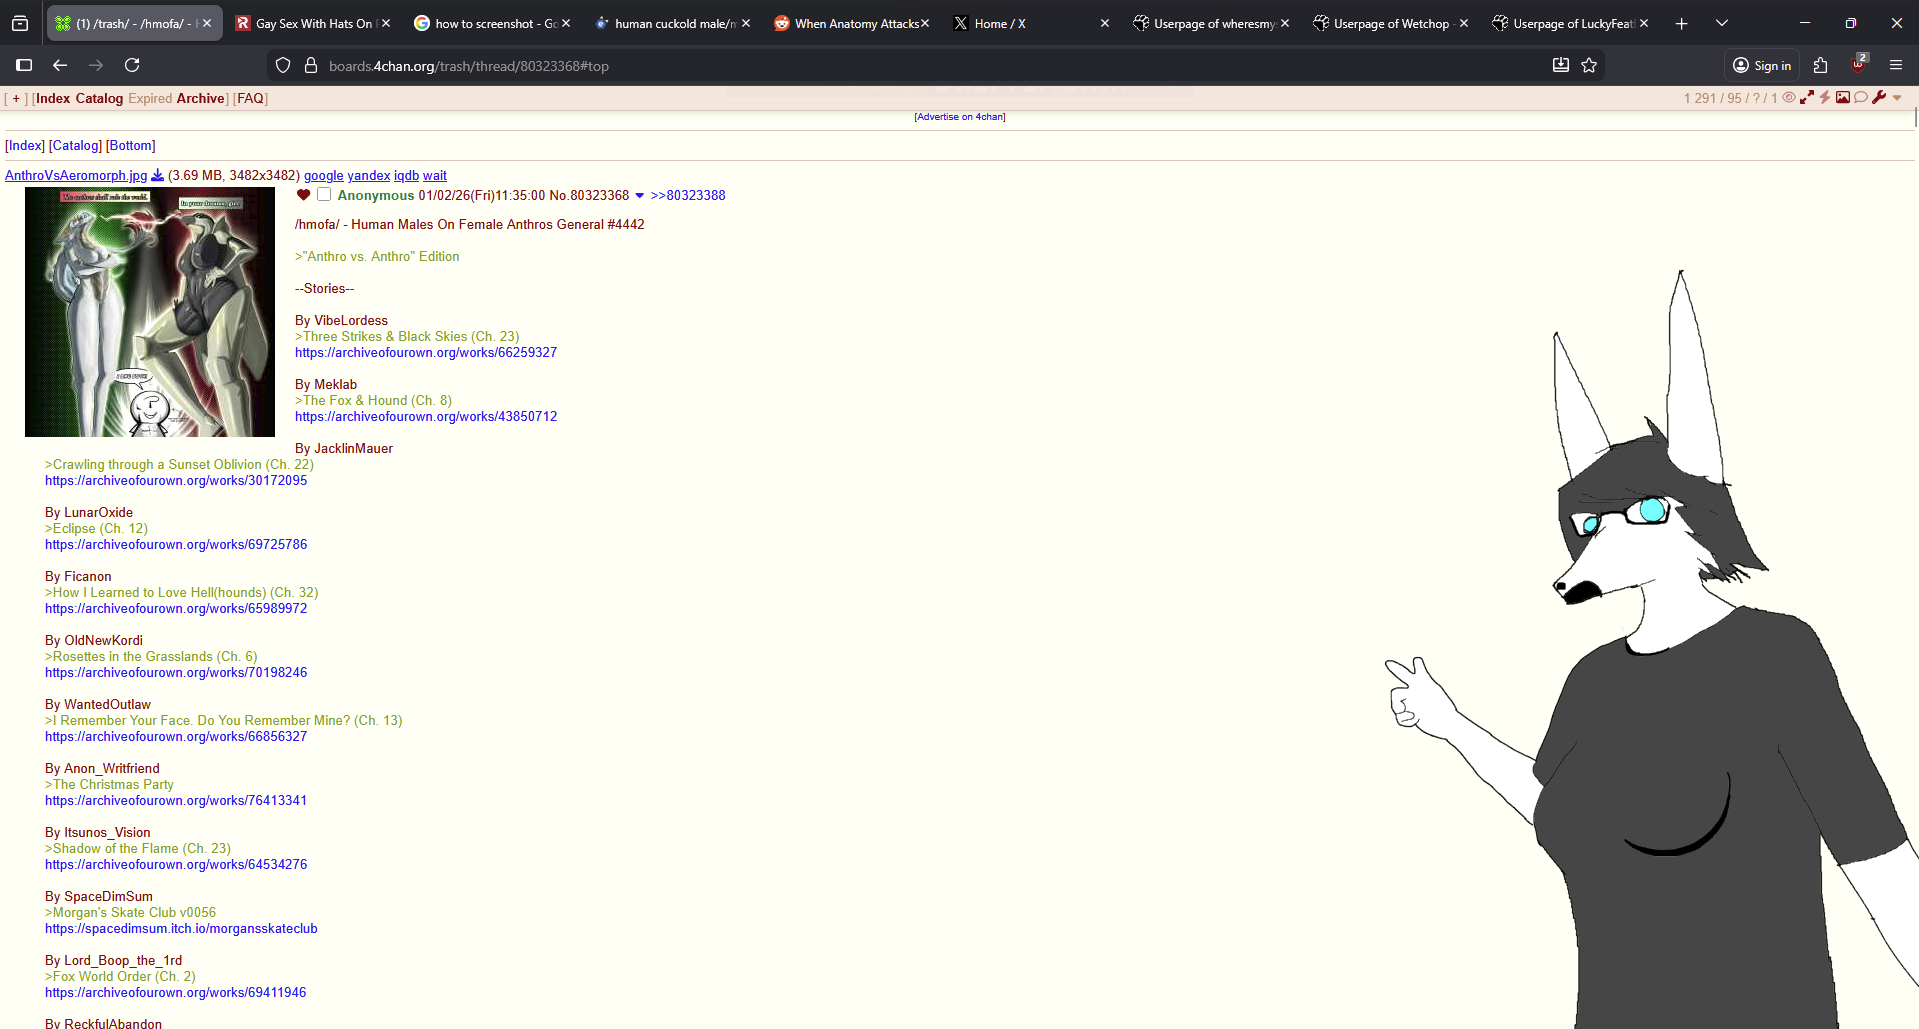
Task: Click the heart icon on the original post
Action: point(303,195)
